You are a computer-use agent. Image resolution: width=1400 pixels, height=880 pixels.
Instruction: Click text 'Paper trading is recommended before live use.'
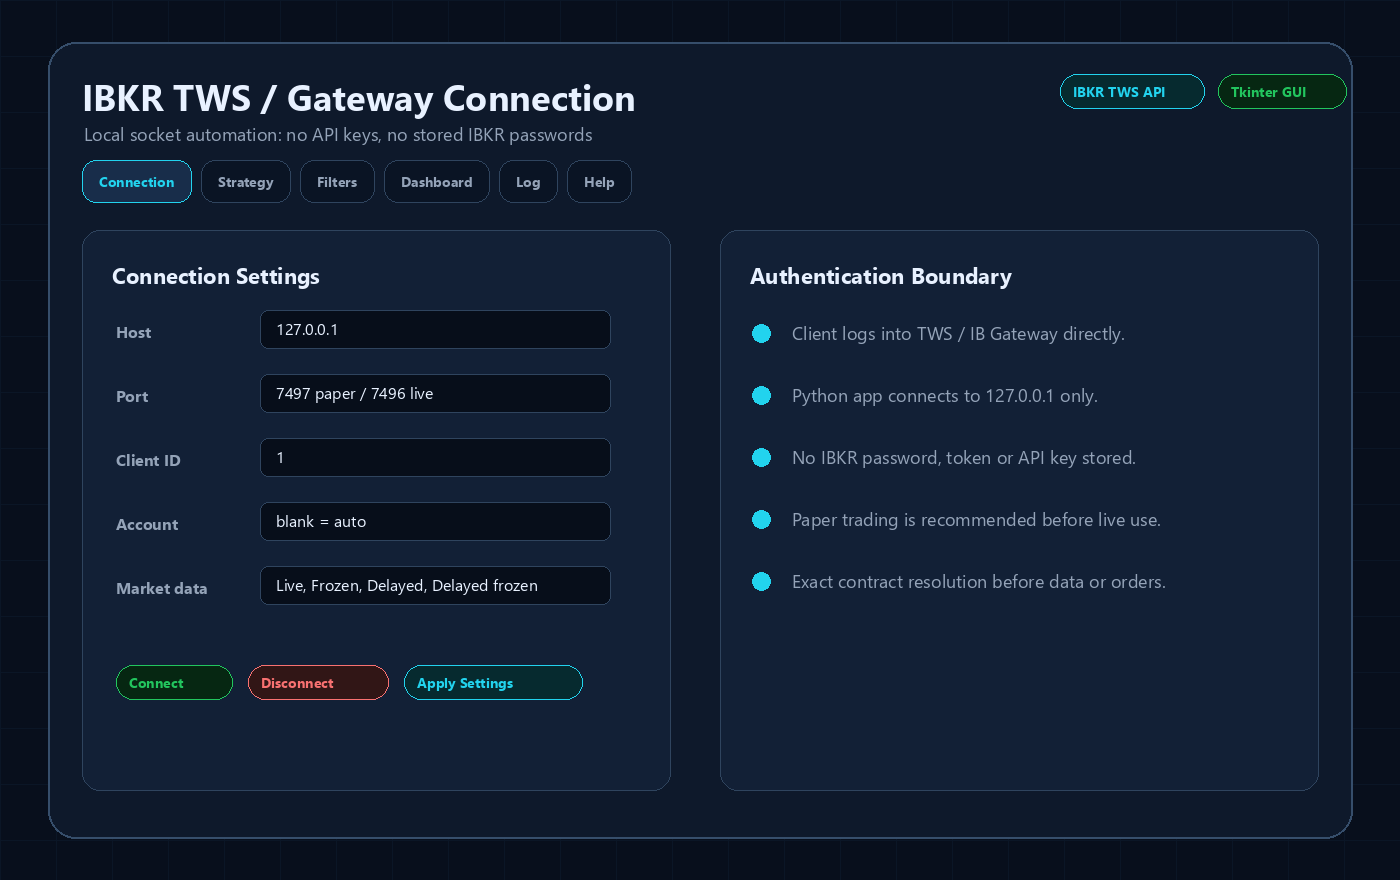click(x=976, y=520)
